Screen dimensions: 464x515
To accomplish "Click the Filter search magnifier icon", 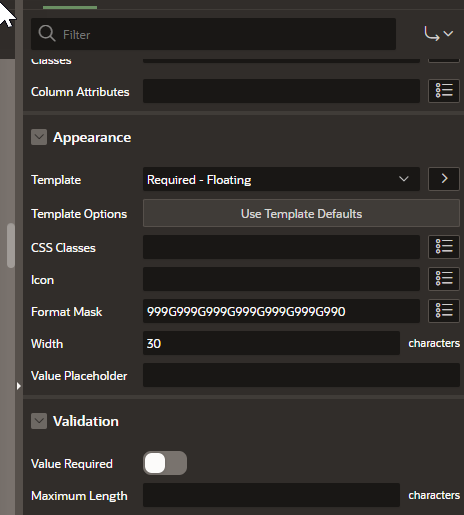I will [x=47, y=34].
